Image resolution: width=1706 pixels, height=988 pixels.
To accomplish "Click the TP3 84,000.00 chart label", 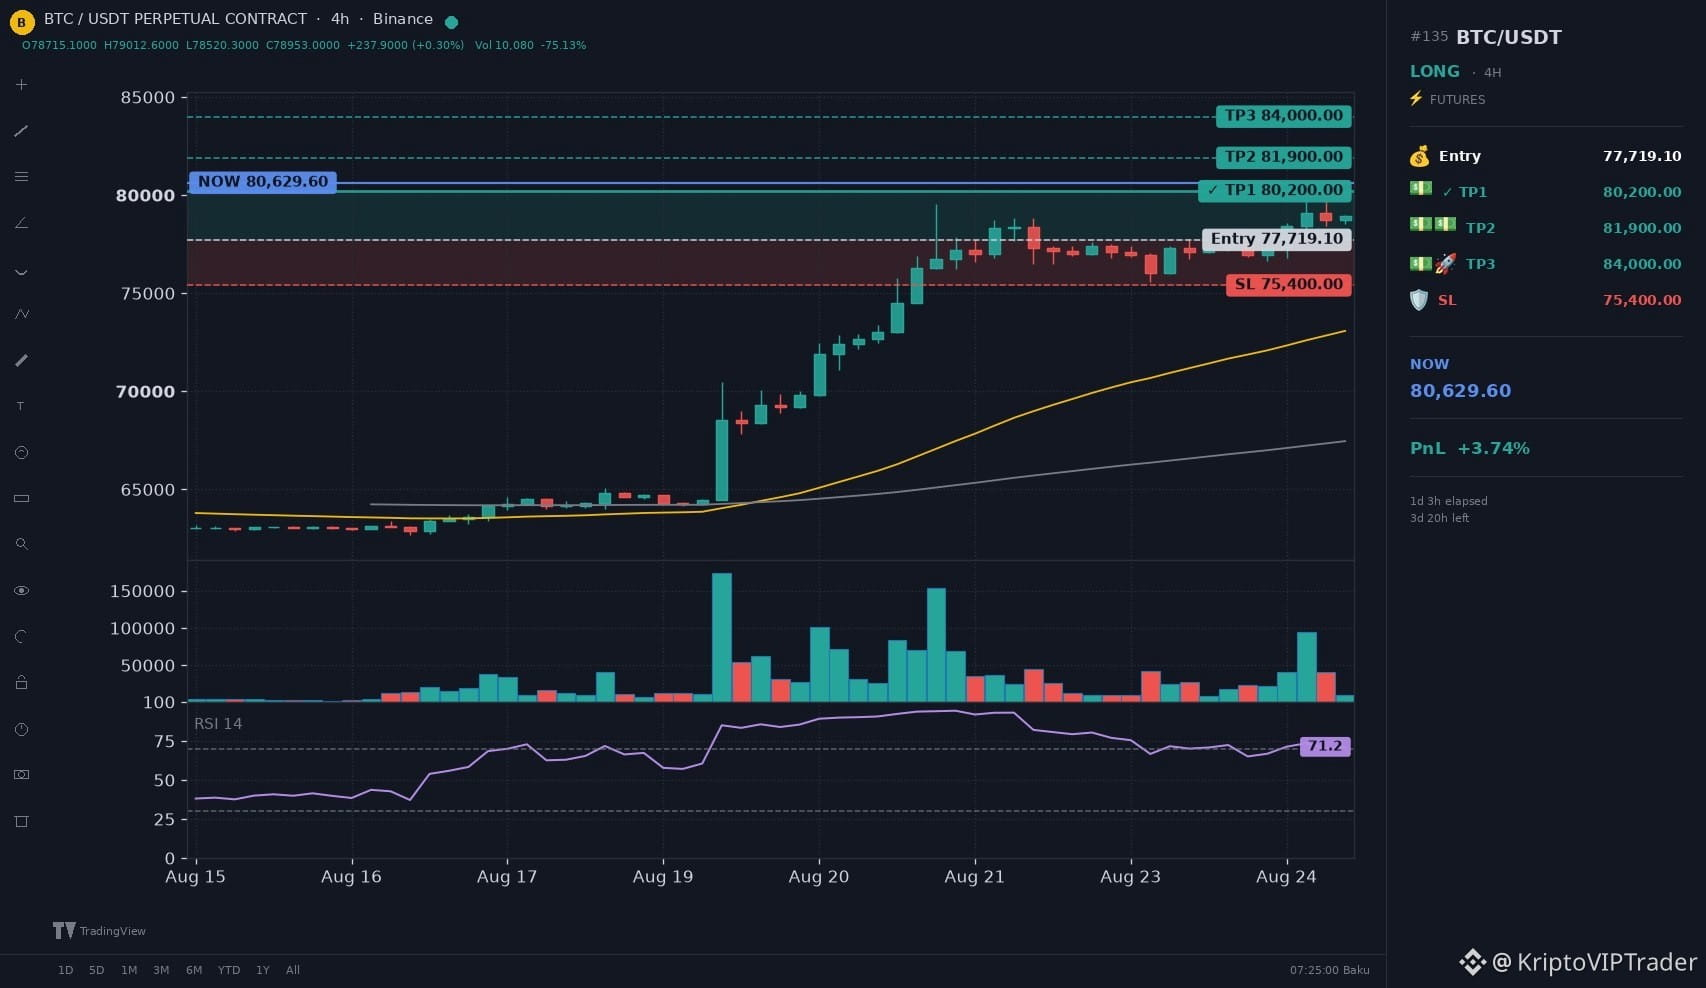I will (x=1284, y=116).
